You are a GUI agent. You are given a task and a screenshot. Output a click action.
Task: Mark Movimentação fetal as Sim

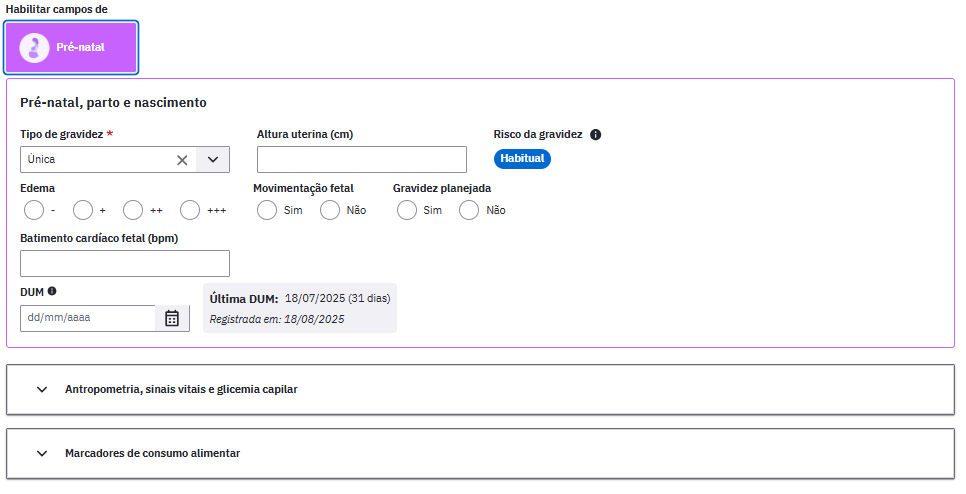[x=267, y=210]
